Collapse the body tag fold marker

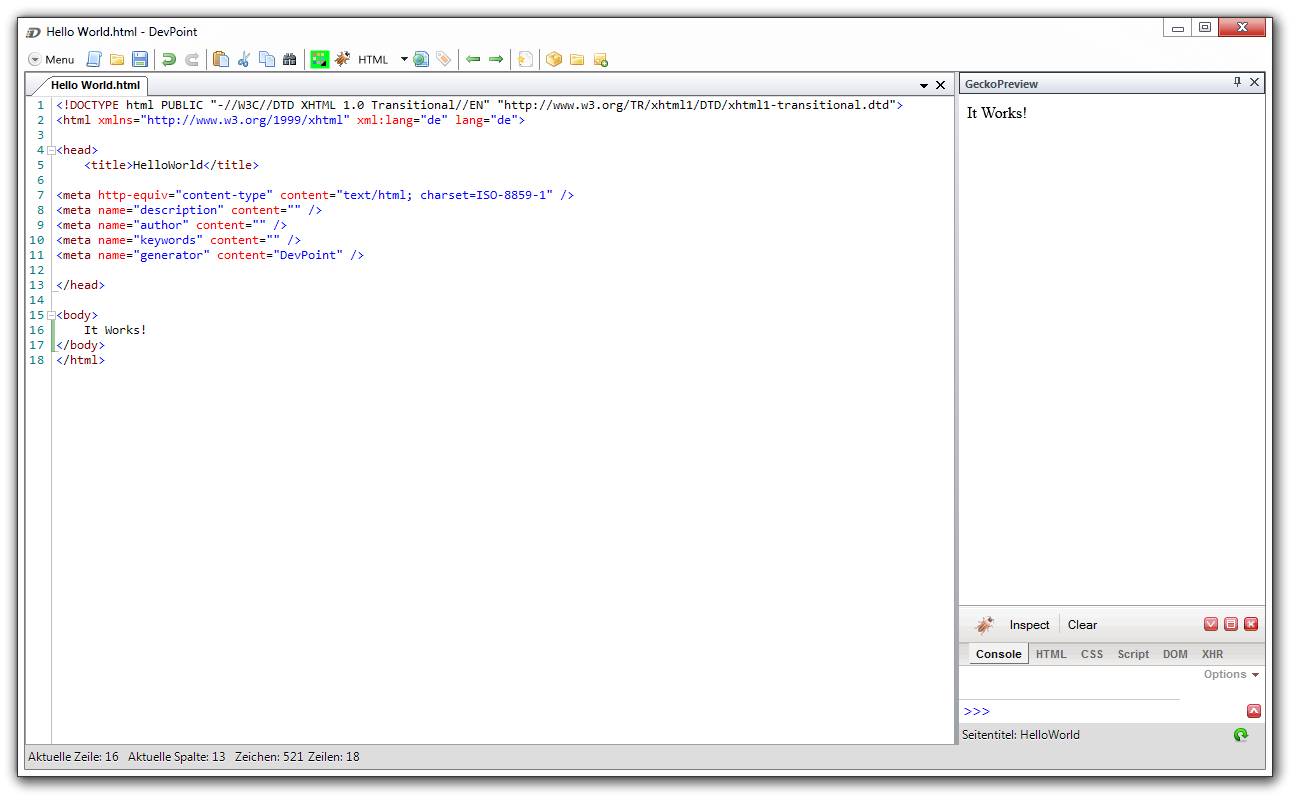coord(51,315)
